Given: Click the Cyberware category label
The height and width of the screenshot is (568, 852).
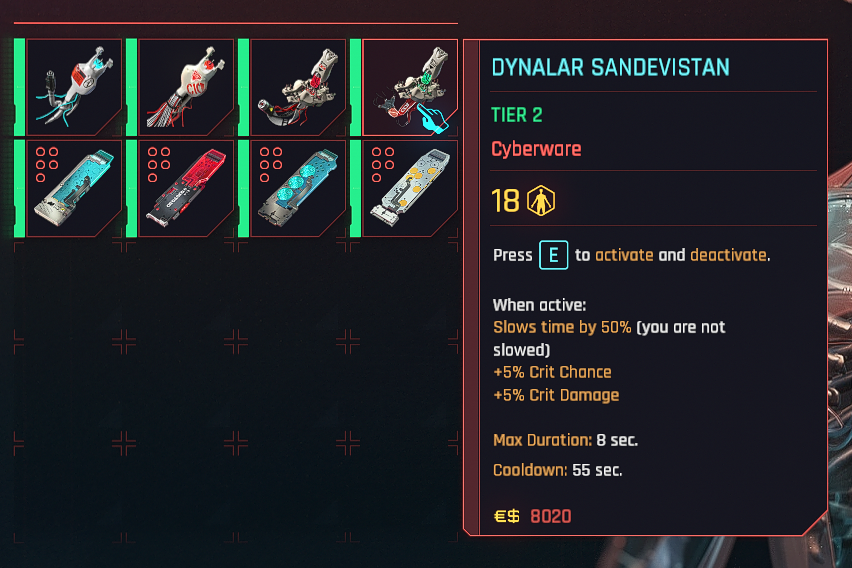Looking at the screenshot, I should [536, 149].
